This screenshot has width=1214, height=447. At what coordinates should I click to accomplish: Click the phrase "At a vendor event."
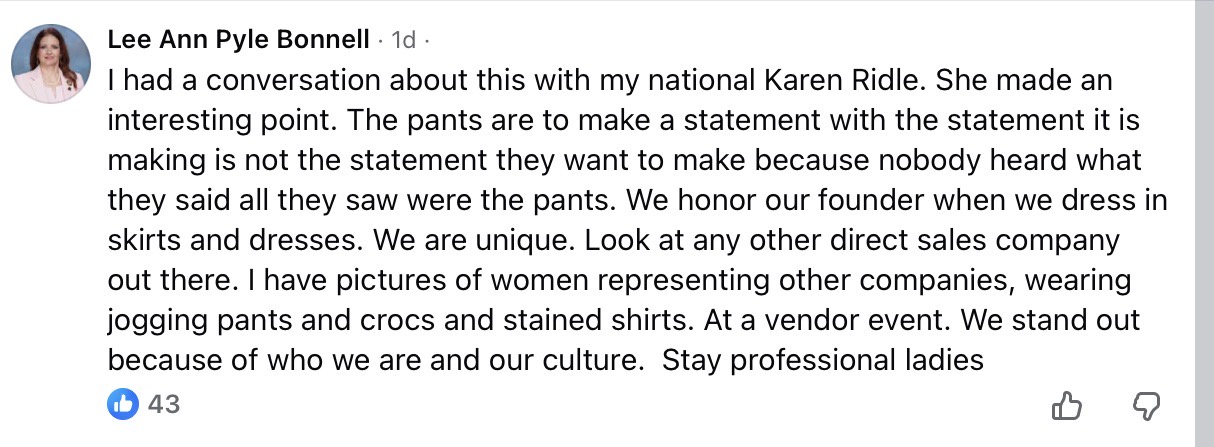[x=792, y=321]
